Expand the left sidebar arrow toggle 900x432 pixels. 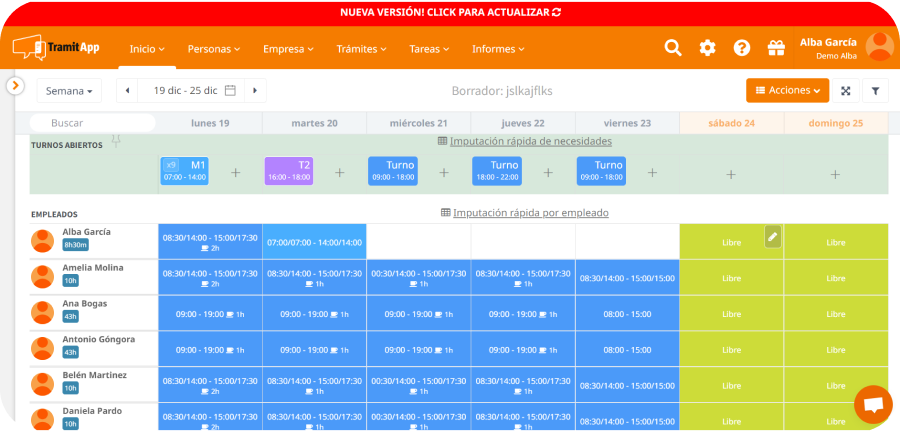click(x=15, y=86)
